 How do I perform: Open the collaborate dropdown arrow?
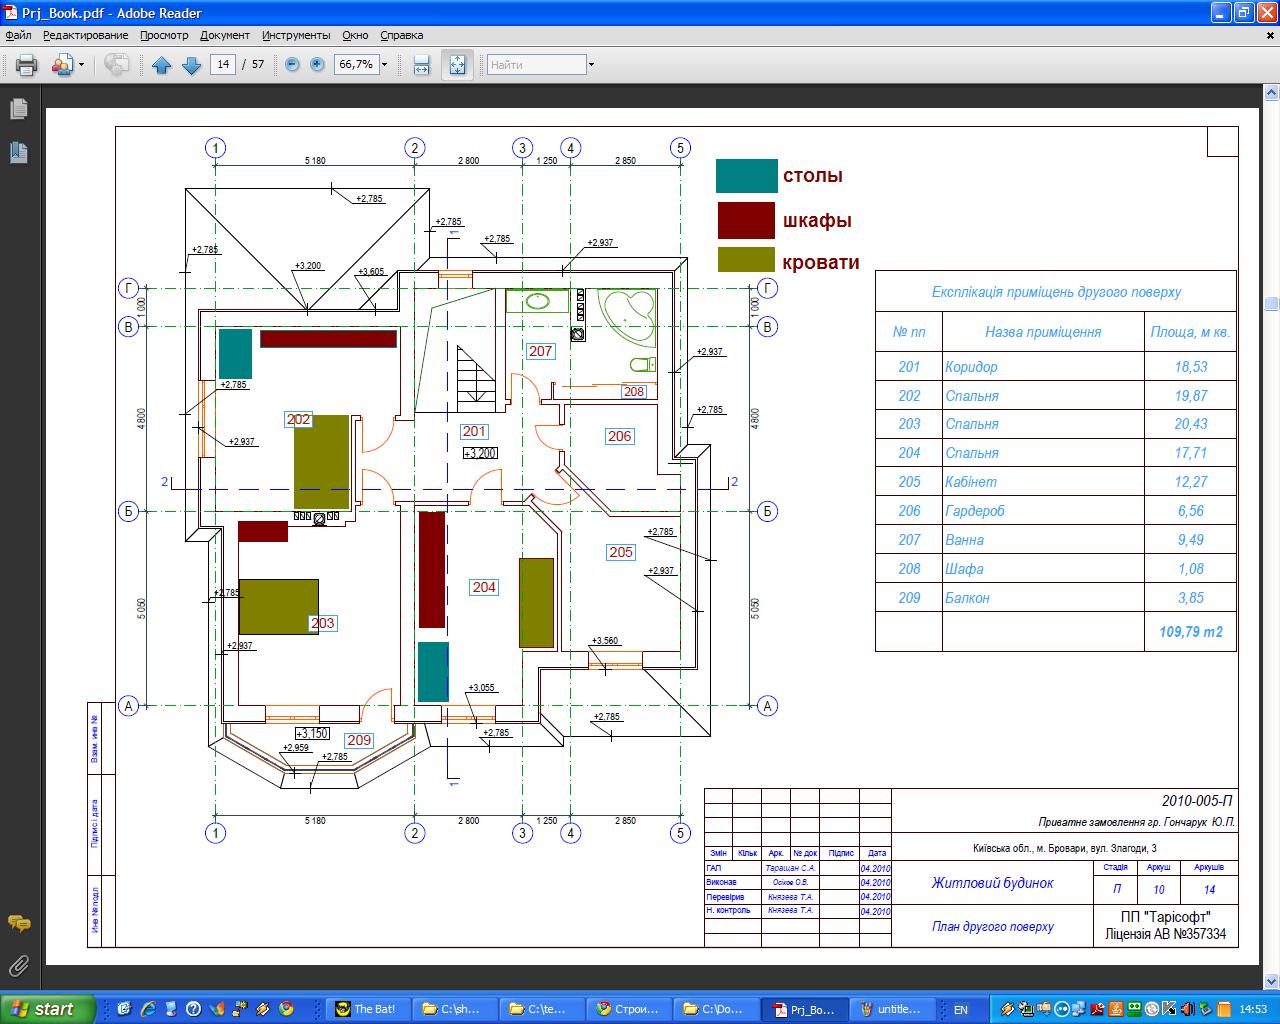pyautogui.click(x=82, y=65)
